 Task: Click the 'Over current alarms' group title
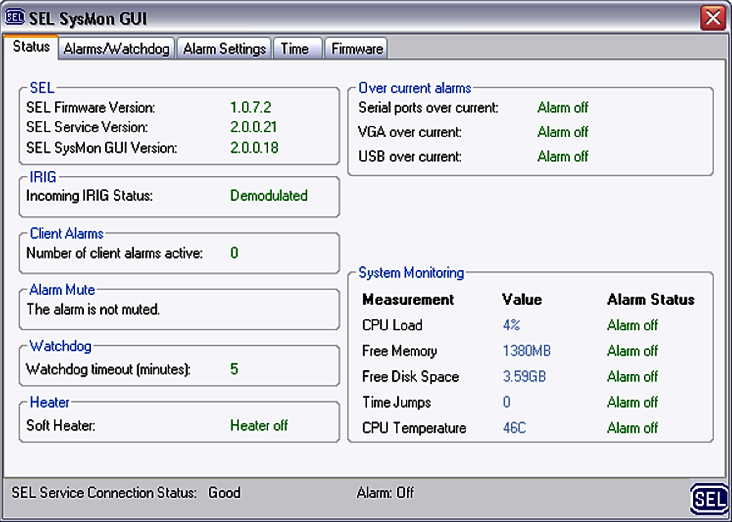(415, 88)
